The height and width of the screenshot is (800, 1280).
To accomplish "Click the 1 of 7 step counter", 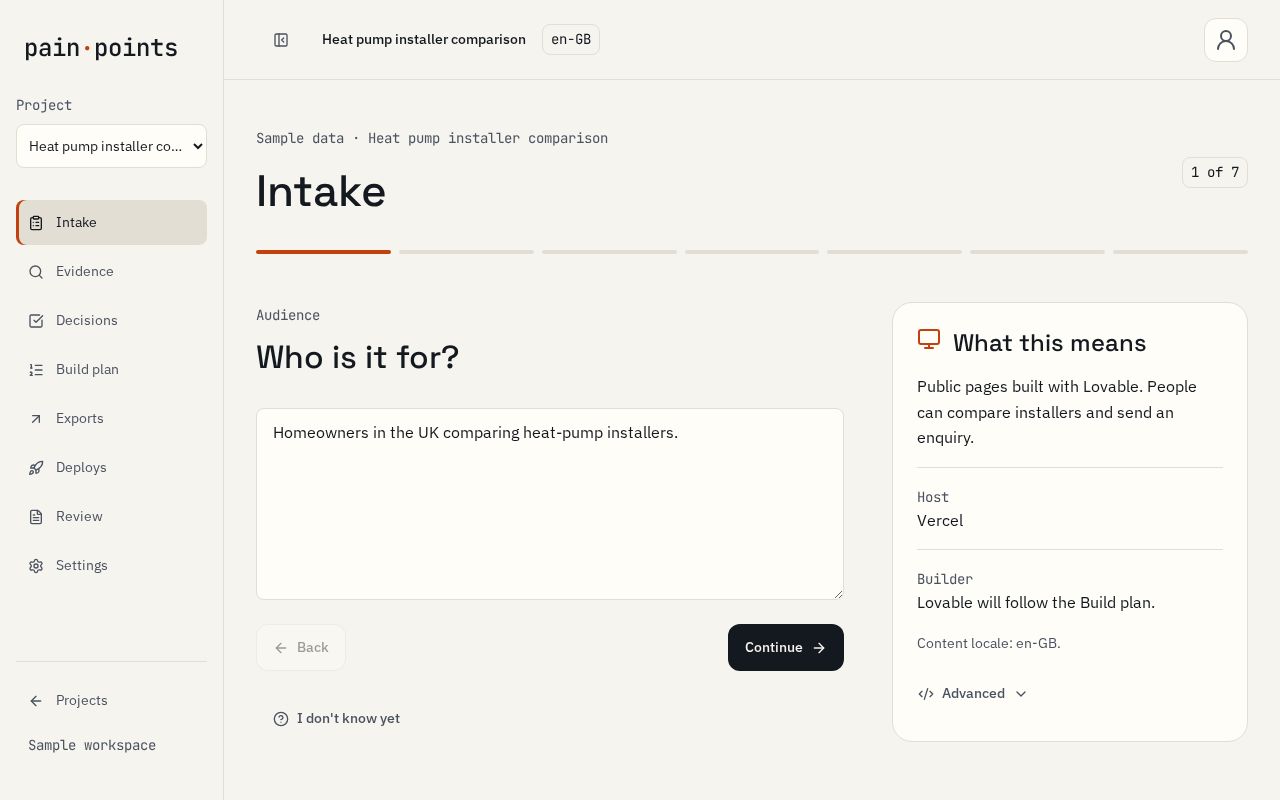I will [1215, 173].
